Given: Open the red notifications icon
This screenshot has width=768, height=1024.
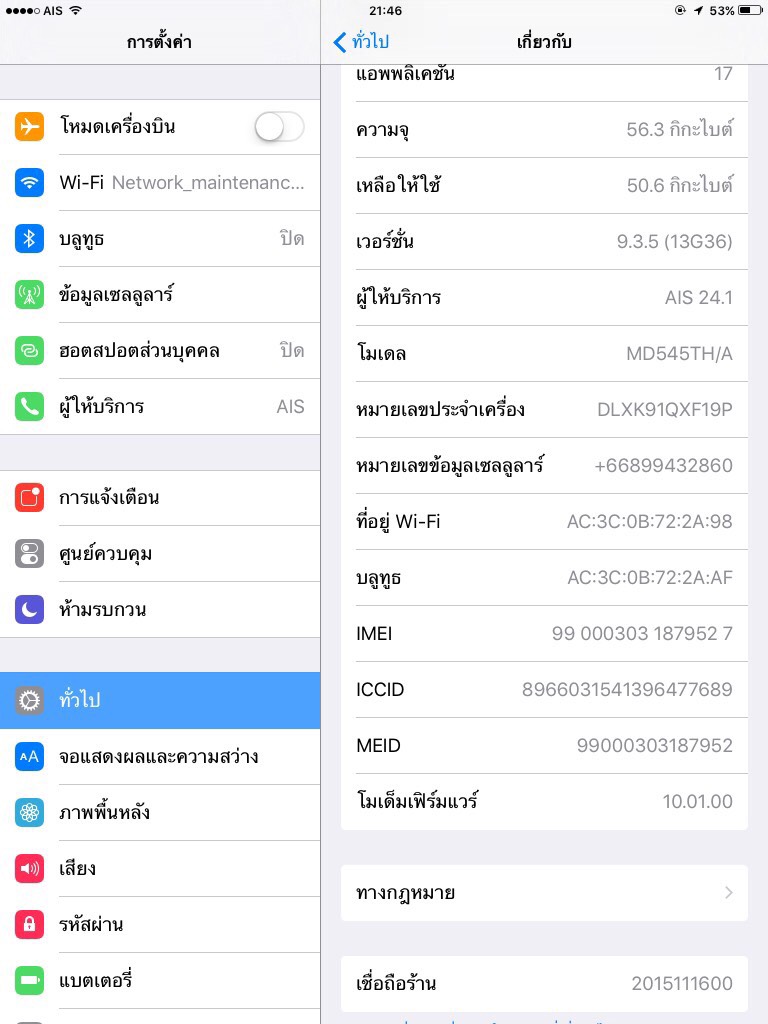Looking at the screenshot, I should coord(29,498).
